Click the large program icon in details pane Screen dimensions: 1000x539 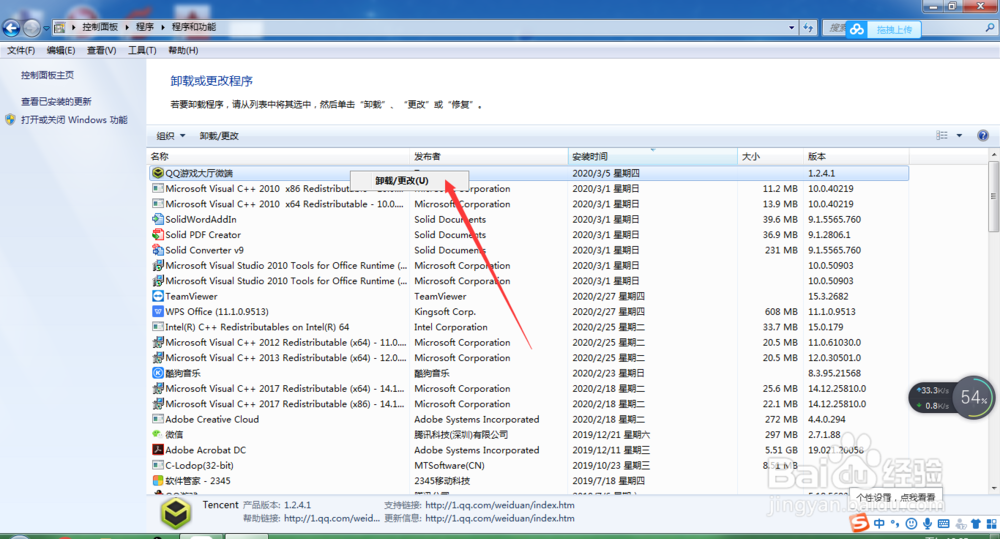175,513
